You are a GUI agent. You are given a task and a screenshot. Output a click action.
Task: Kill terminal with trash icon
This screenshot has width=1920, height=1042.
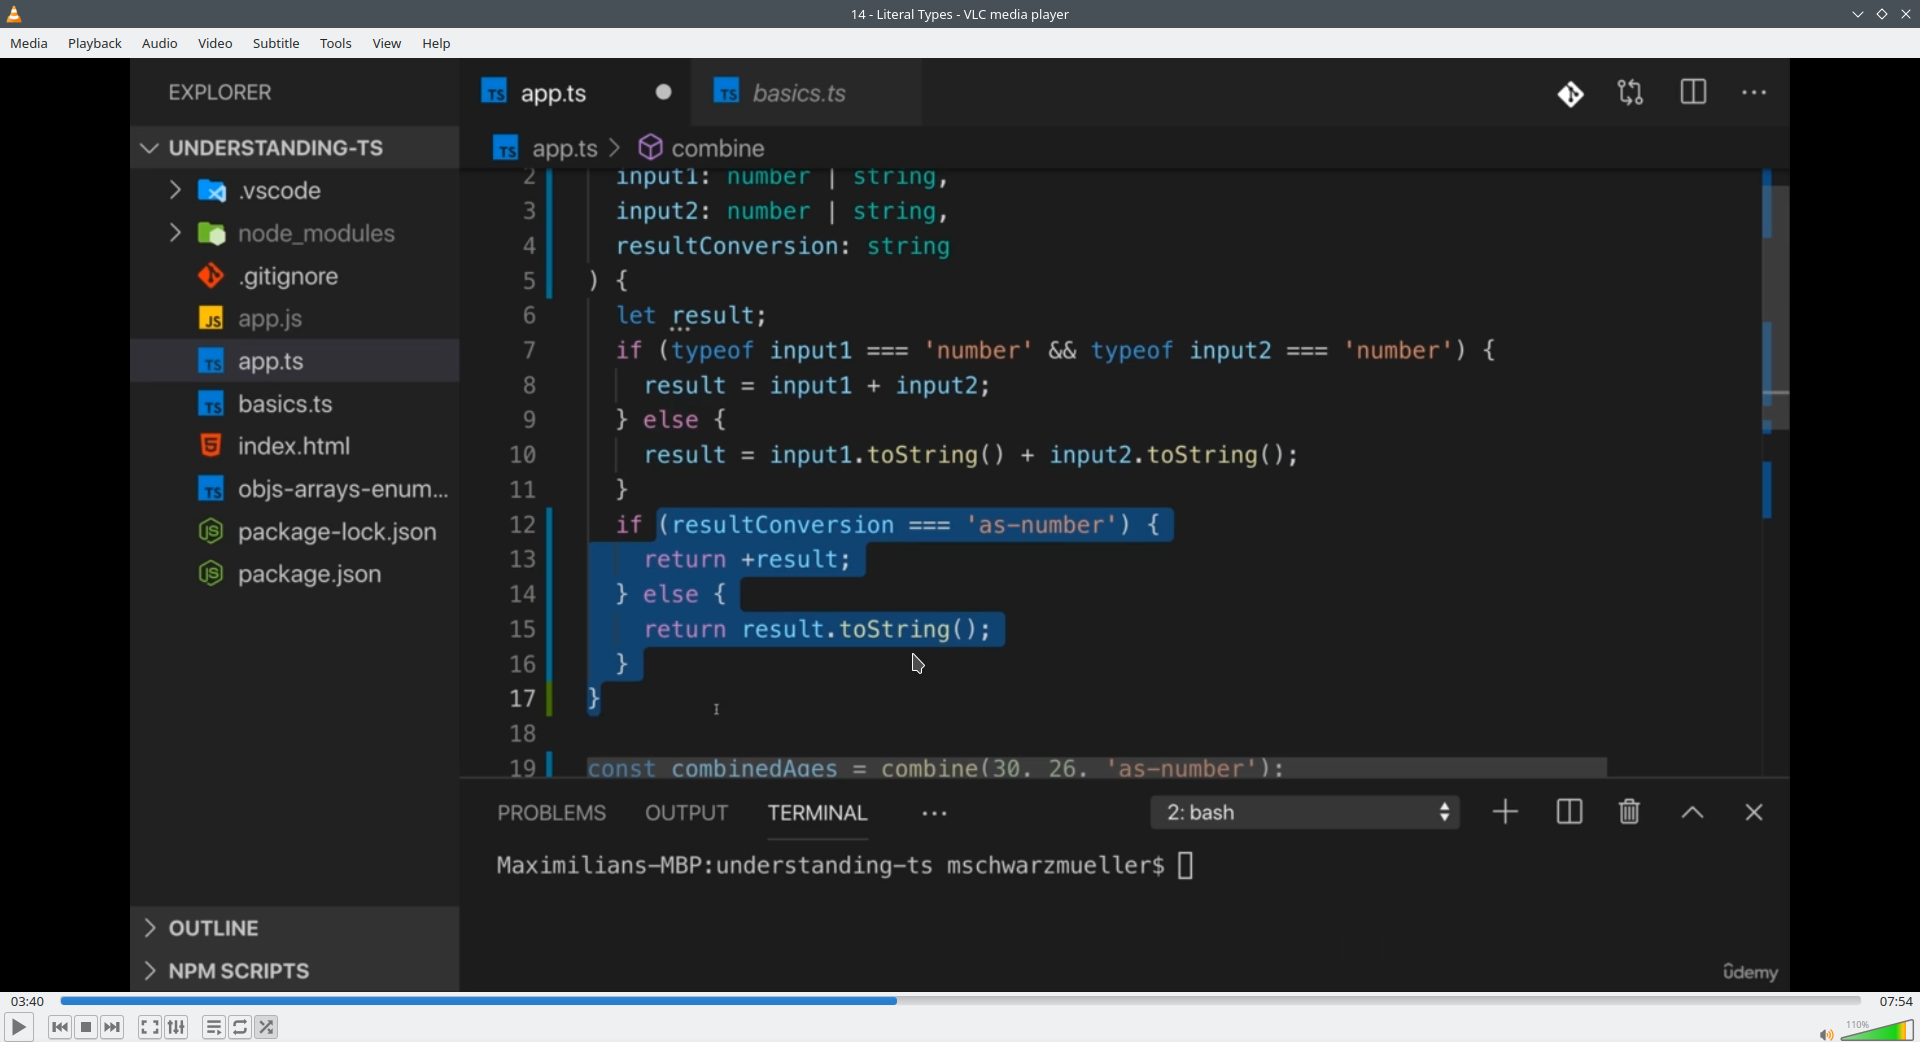1630,812
